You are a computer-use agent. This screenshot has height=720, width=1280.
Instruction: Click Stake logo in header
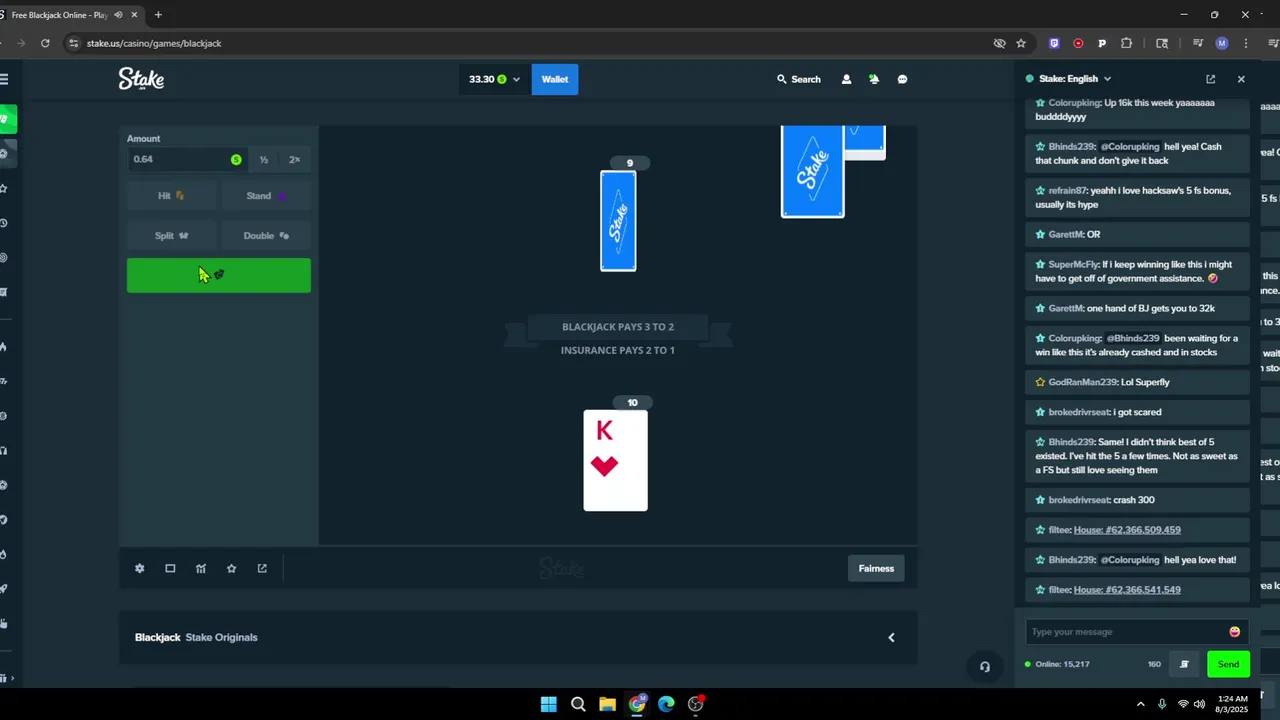(141, 79)
